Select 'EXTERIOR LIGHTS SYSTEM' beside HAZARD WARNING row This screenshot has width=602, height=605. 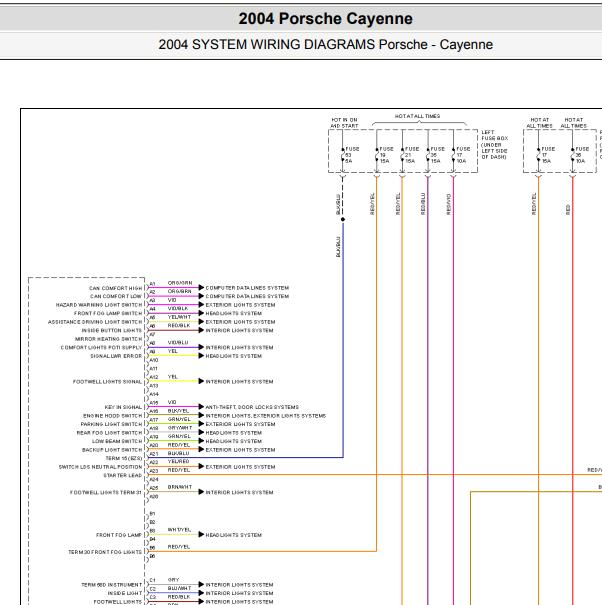(240, 305)
